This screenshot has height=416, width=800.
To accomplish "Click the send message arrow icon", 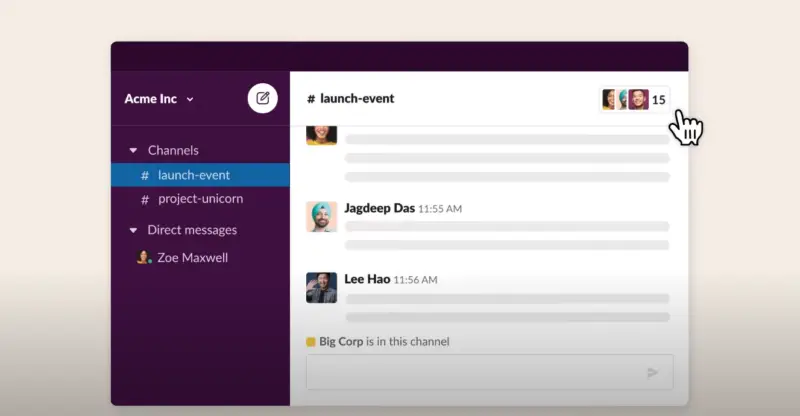I will coord(652,372).
